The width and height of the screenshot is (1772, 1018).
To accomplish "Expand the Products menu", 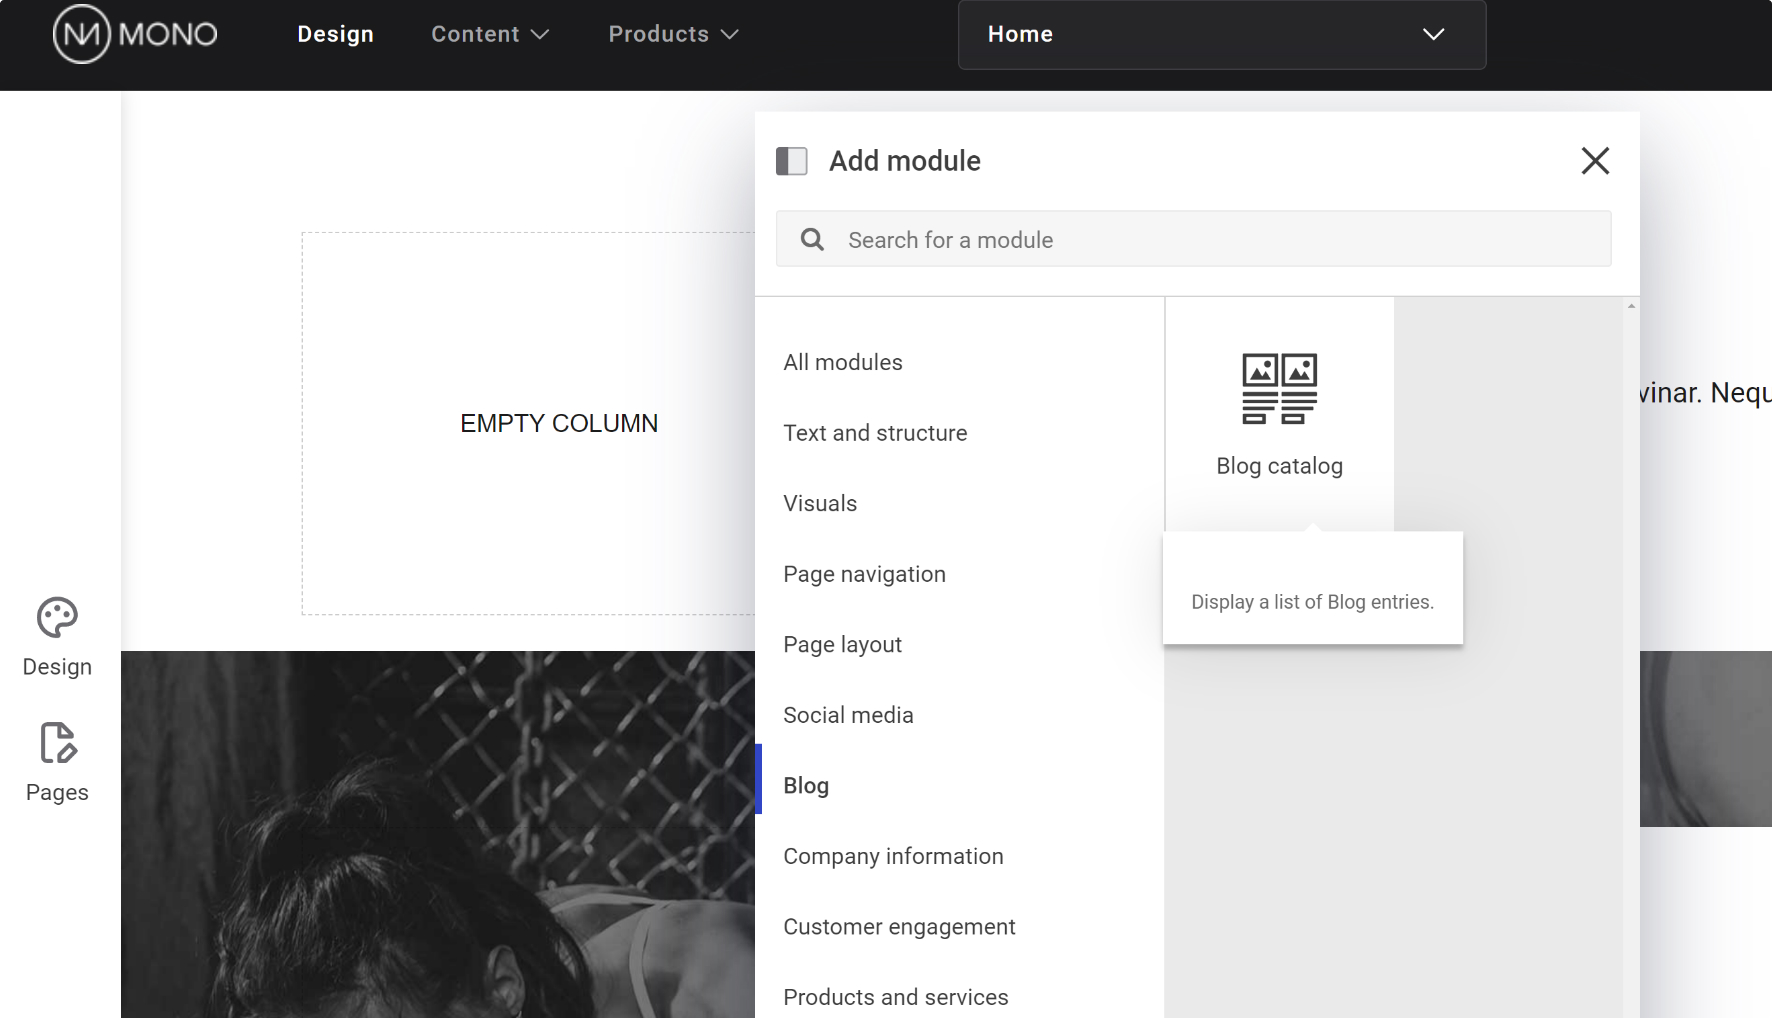I will click(673, 34).
